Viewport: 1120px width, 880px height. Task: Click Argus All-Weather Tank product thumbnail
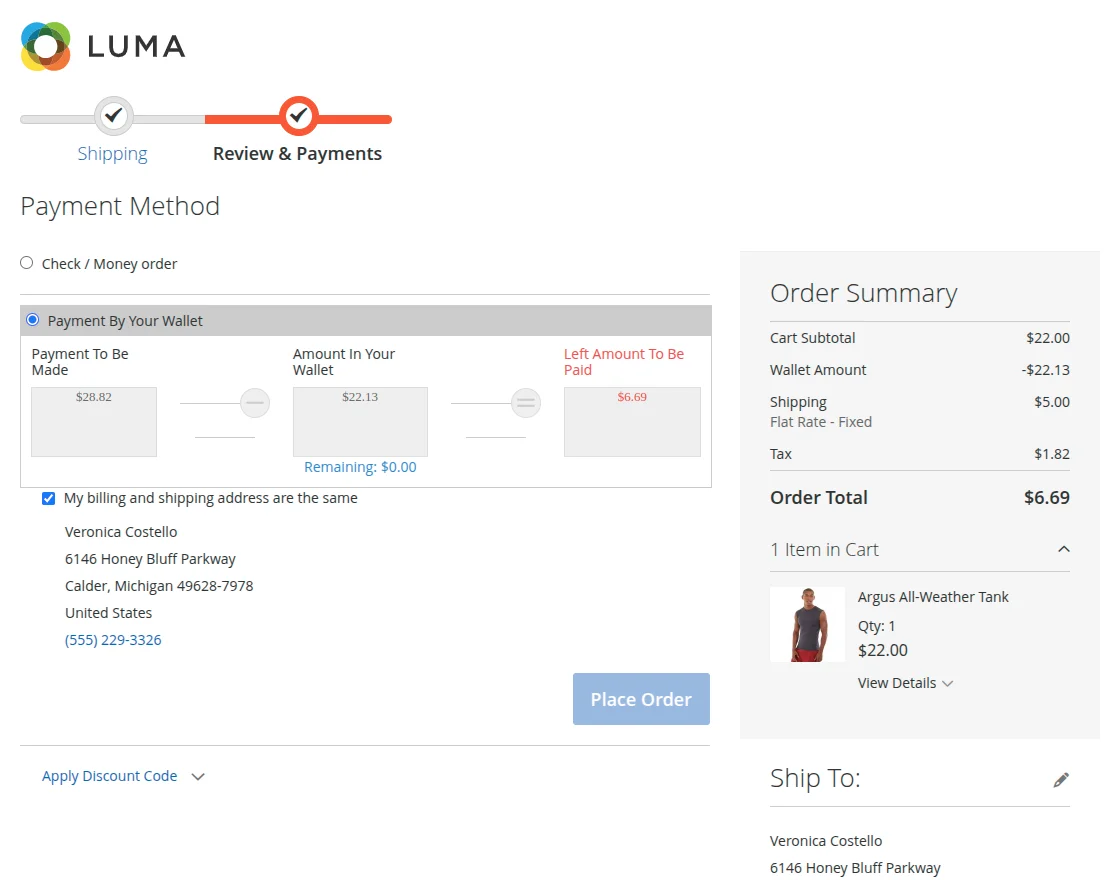click(x=807, y=624)
